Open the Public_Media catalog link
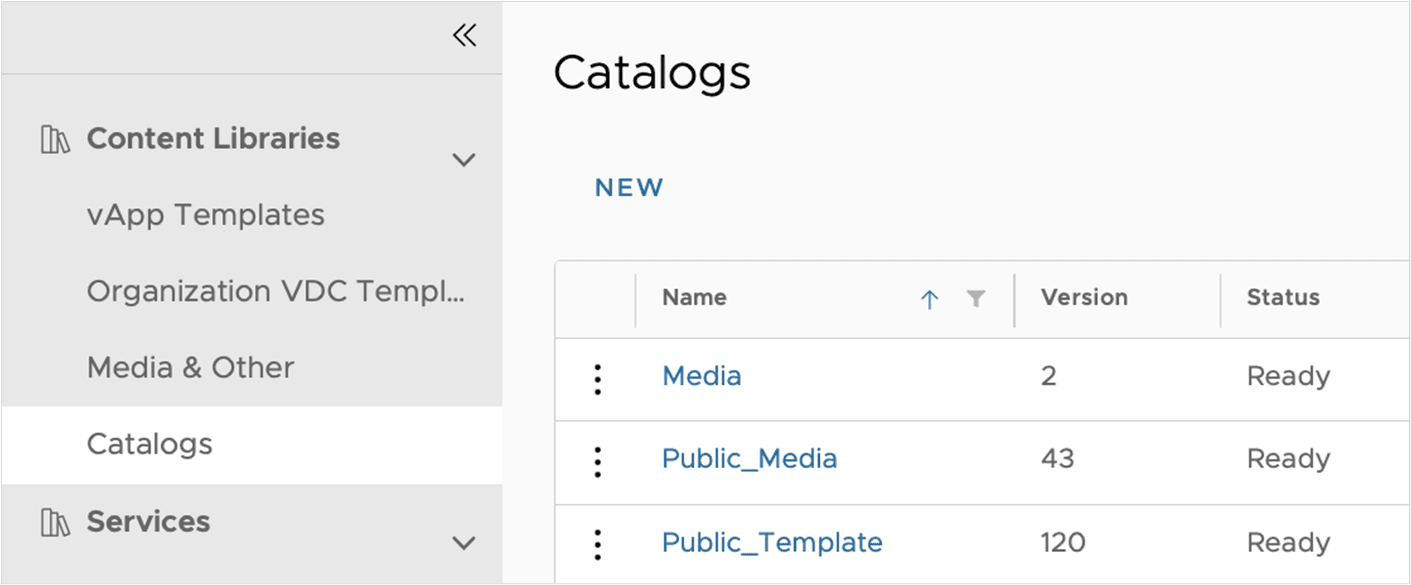This screenshot has height=585, width=1411. point(750,459)
